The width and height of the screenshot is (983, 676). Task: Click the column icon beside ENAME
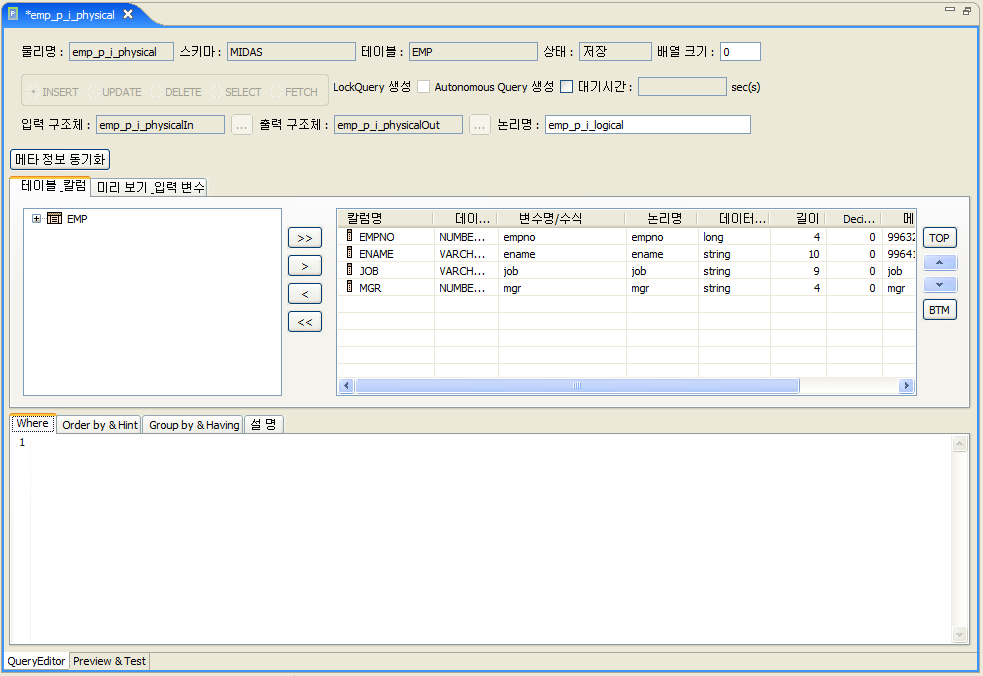coord(347,254)
